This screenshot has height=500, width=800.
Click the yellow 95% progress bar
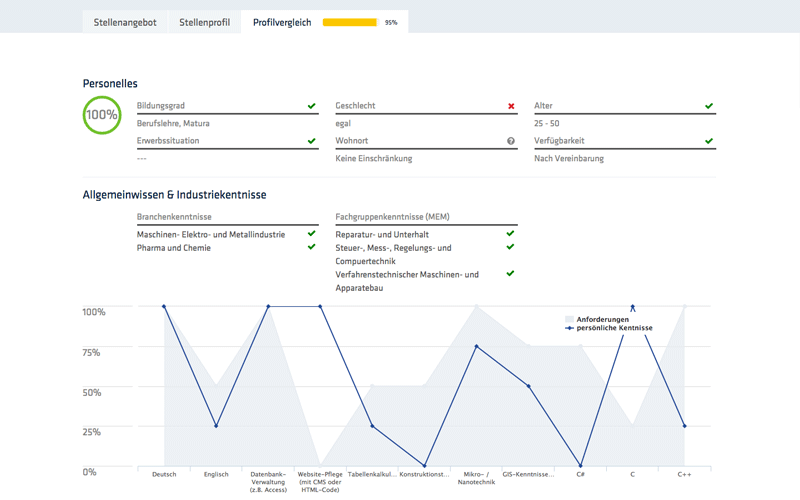[350, 22]
